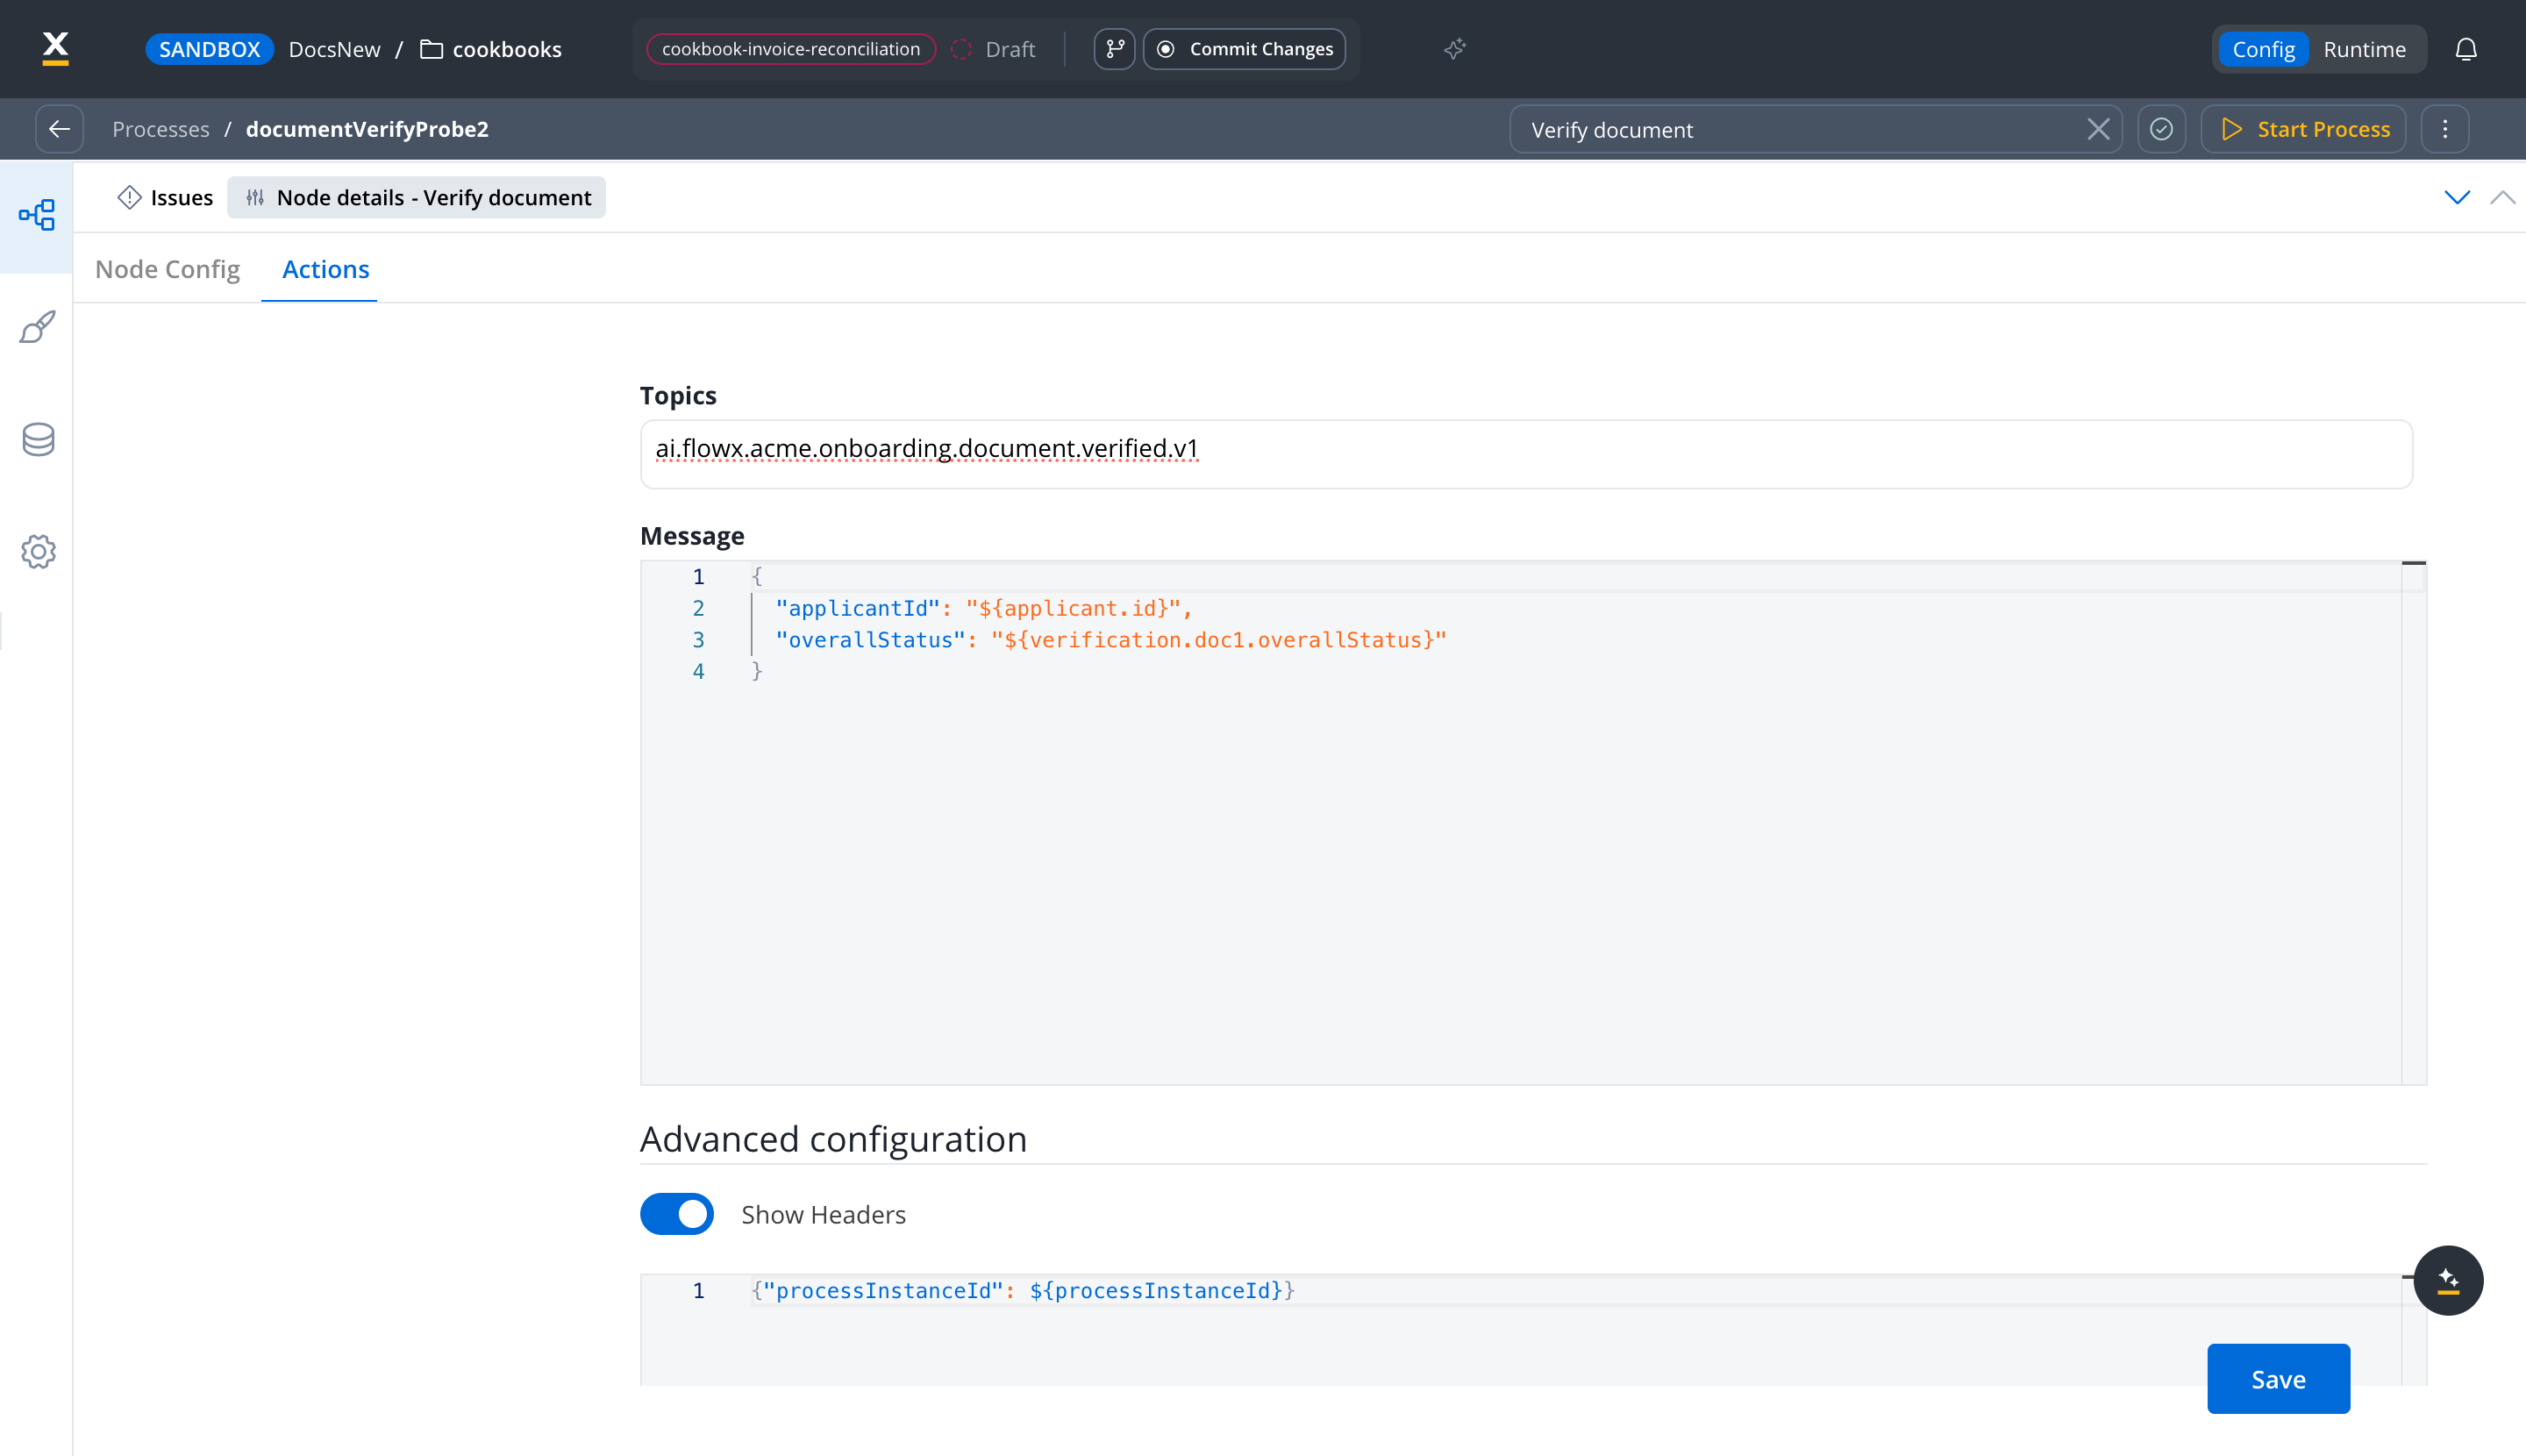Open the data model database sidebar icon
This screenshot has height=1456, width=2526.
click(38, 439)
